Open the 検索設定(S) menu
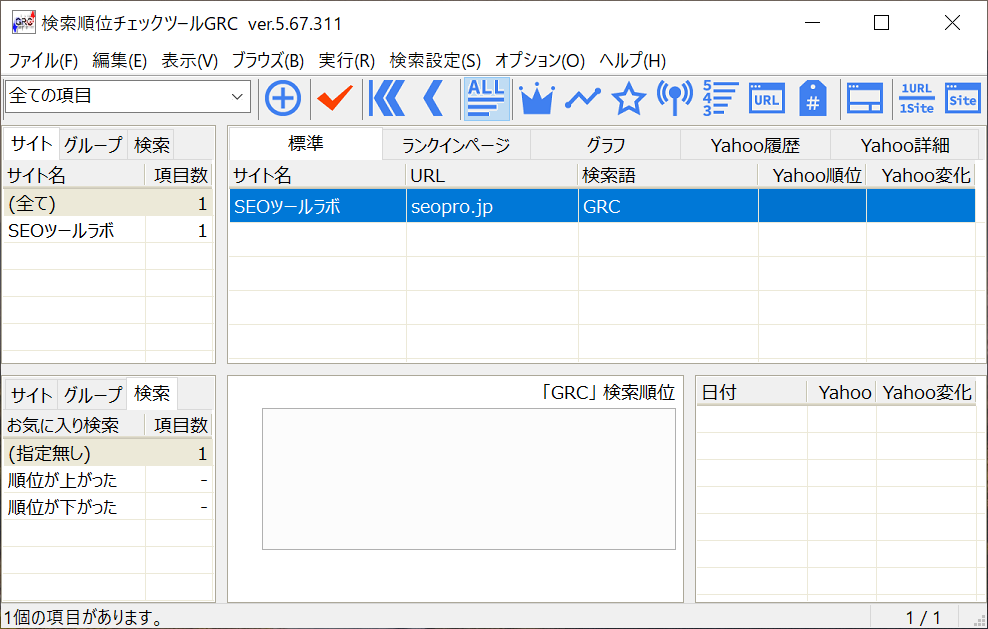Viewport: 988px width, 629px height. point(435,61)
